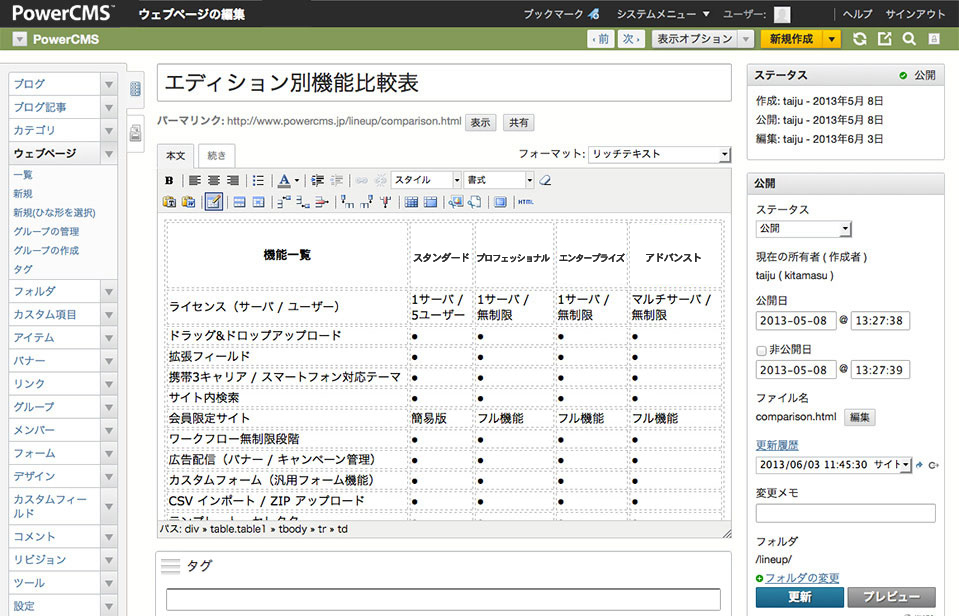Click the text color A swatch

[284, 180]
